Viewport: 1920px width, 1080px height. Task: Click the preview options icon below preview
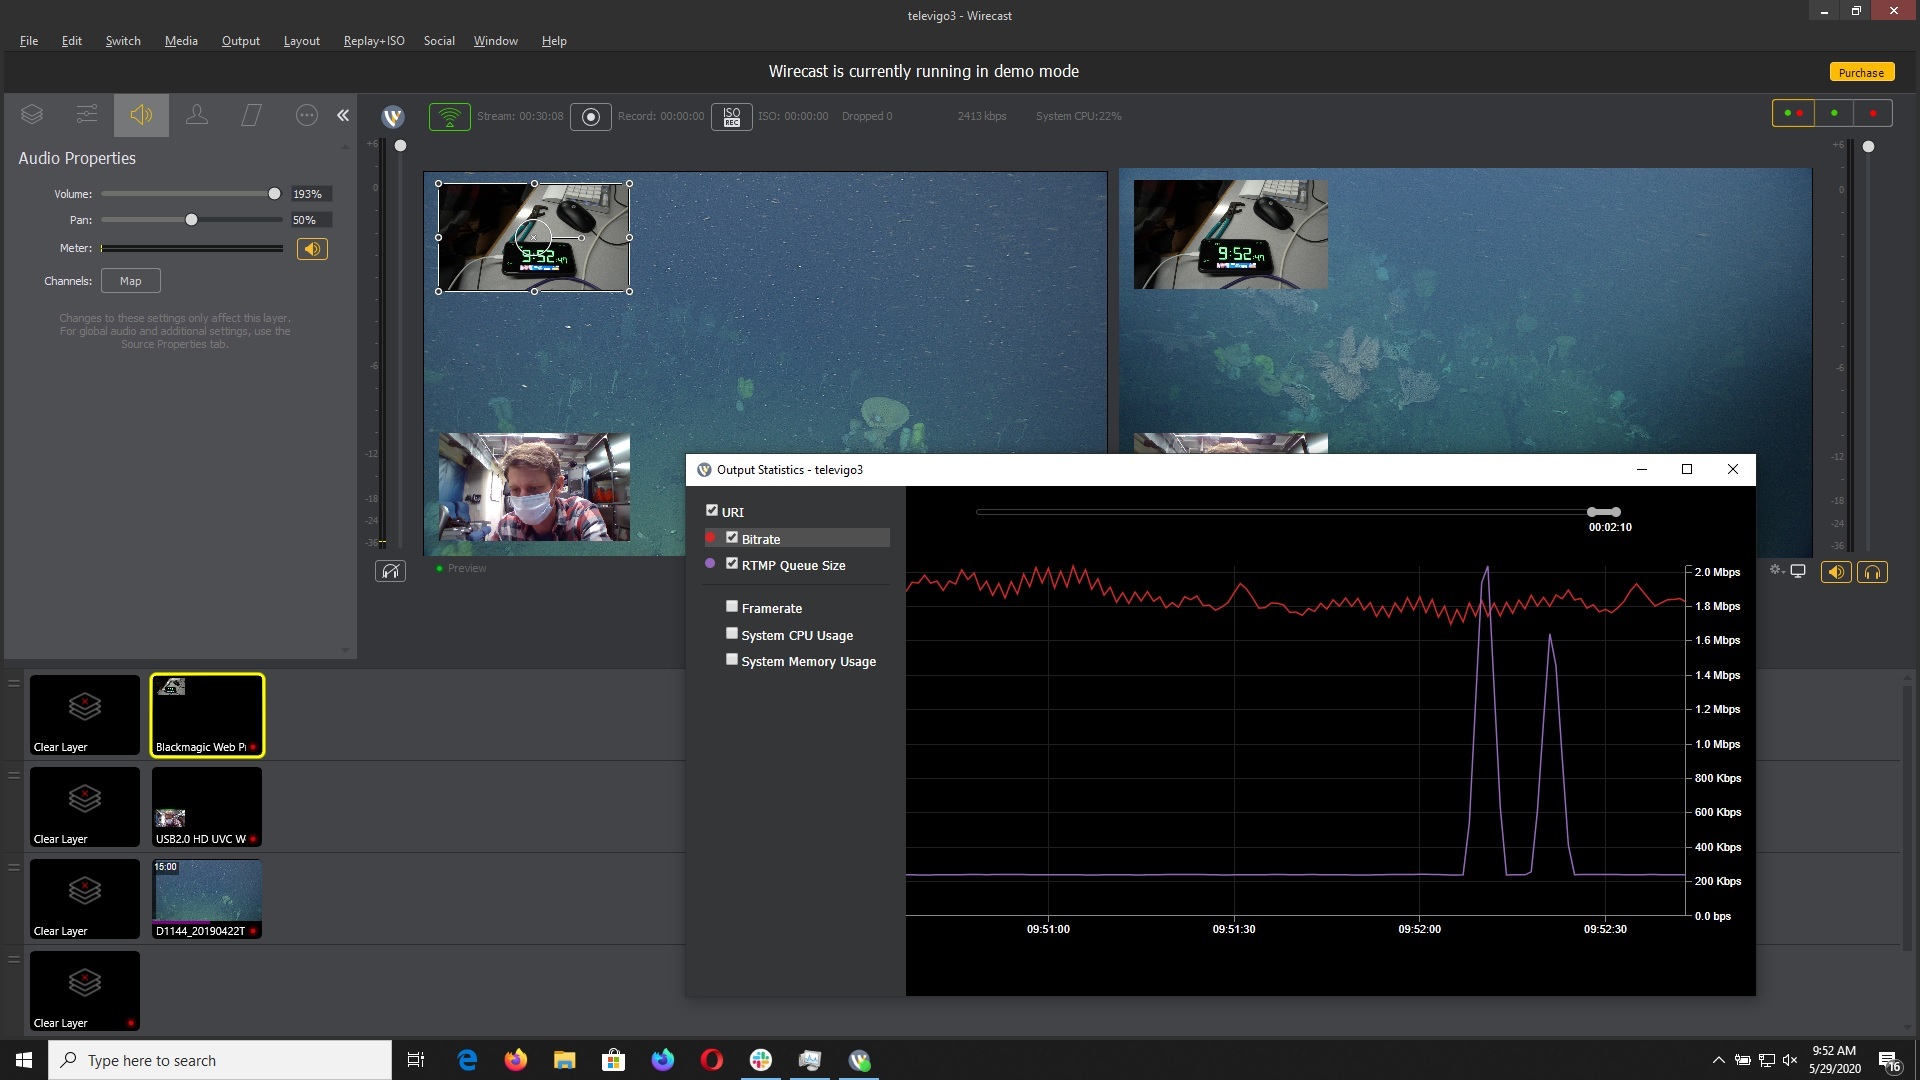point(390,571)
